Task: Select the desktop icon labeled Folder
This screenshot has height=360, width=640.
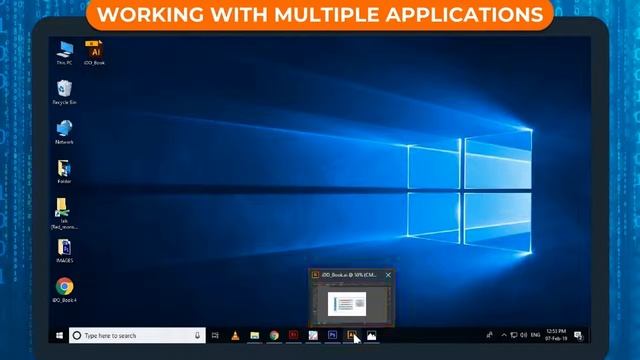Action: (64, 172)
